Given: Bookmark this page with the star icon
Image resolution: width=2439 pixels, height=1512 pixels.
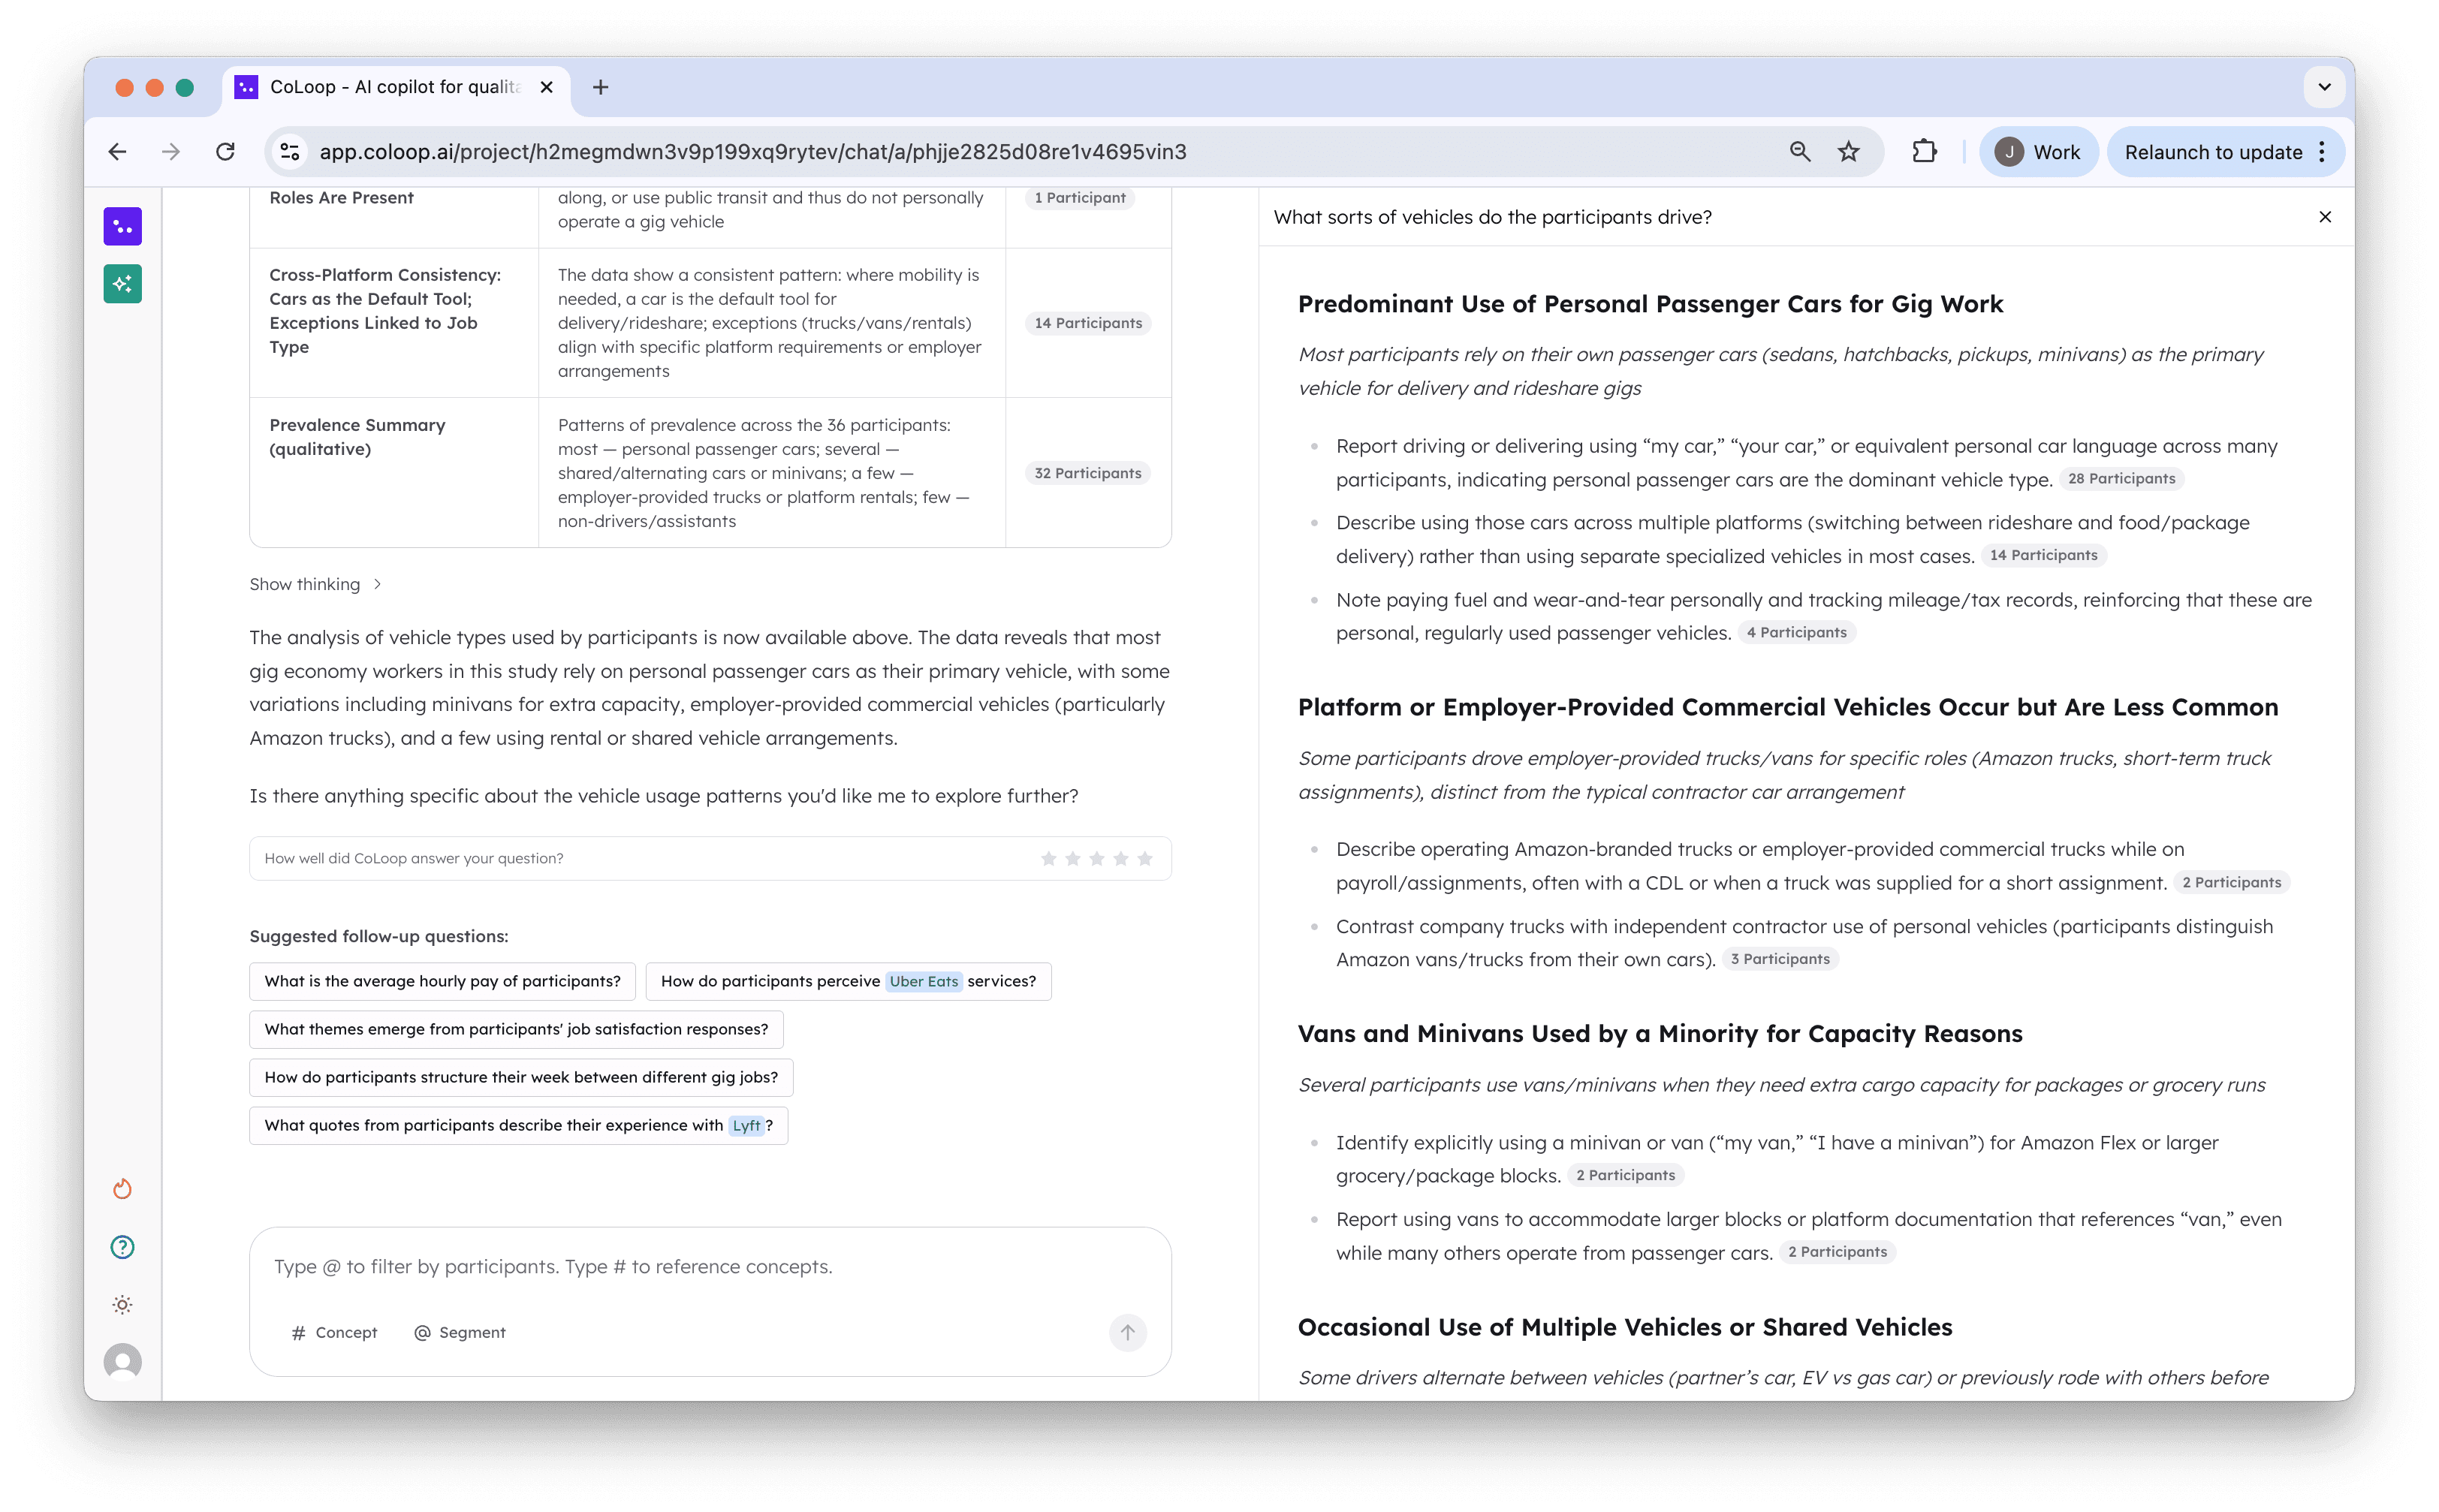Looking at the screenshot, I should point(1848,152).
